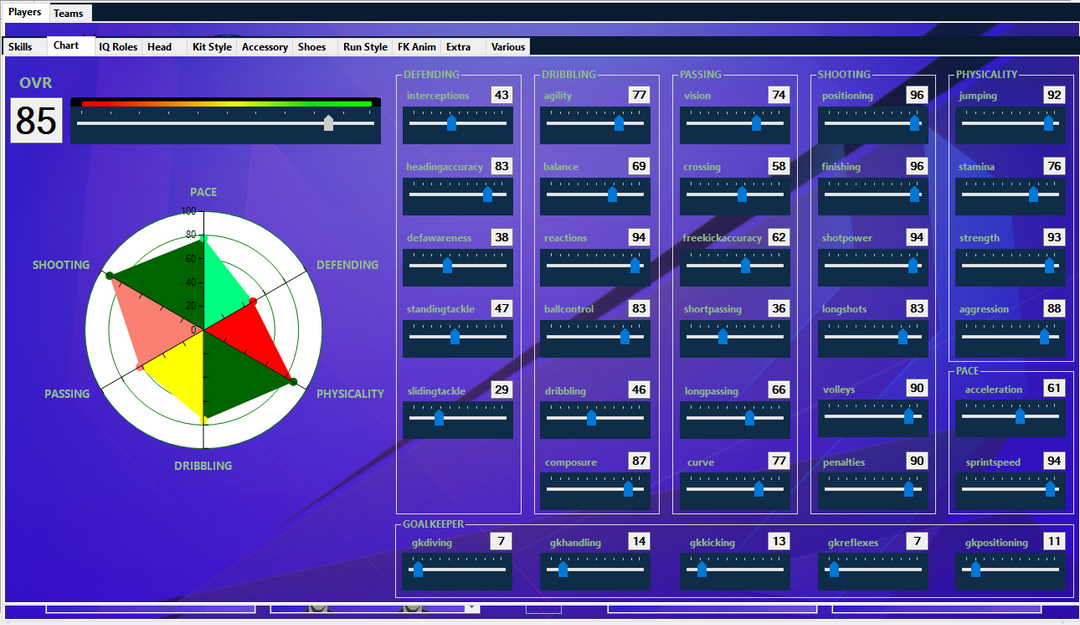Viewport: 1080px width, 625px height.
Task: Click the gkpositioning value field
Action: [1054, 541]
